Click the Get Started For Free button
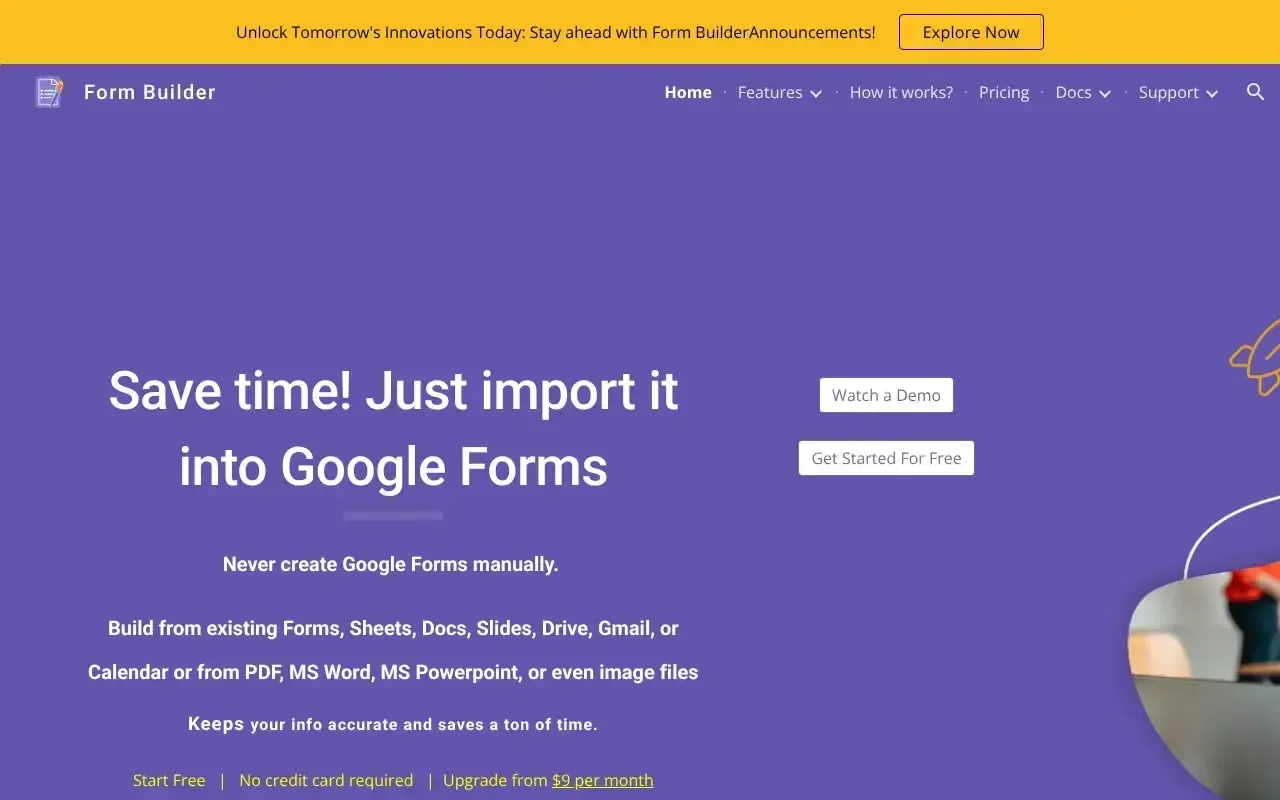1280x800 pixels. pos(885,457)
